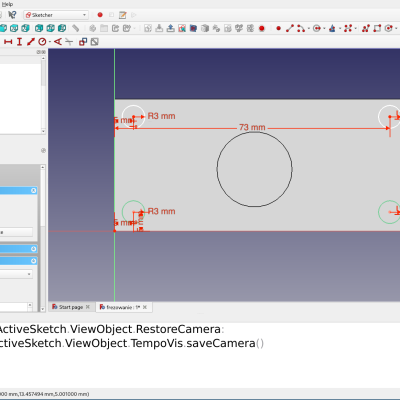Image resolution: width=400 pixels, height=400 pixels.
Task: Collapse the top blue task panel header
Action: pos(33,190)
